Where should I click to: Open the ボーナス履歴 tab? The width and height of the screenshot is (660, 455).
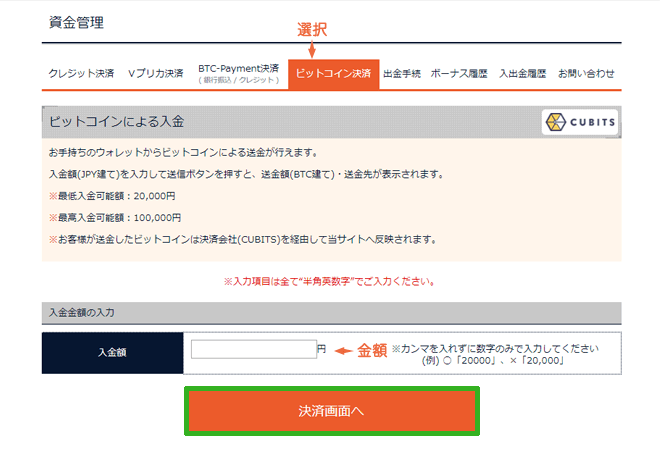point(459,74)
